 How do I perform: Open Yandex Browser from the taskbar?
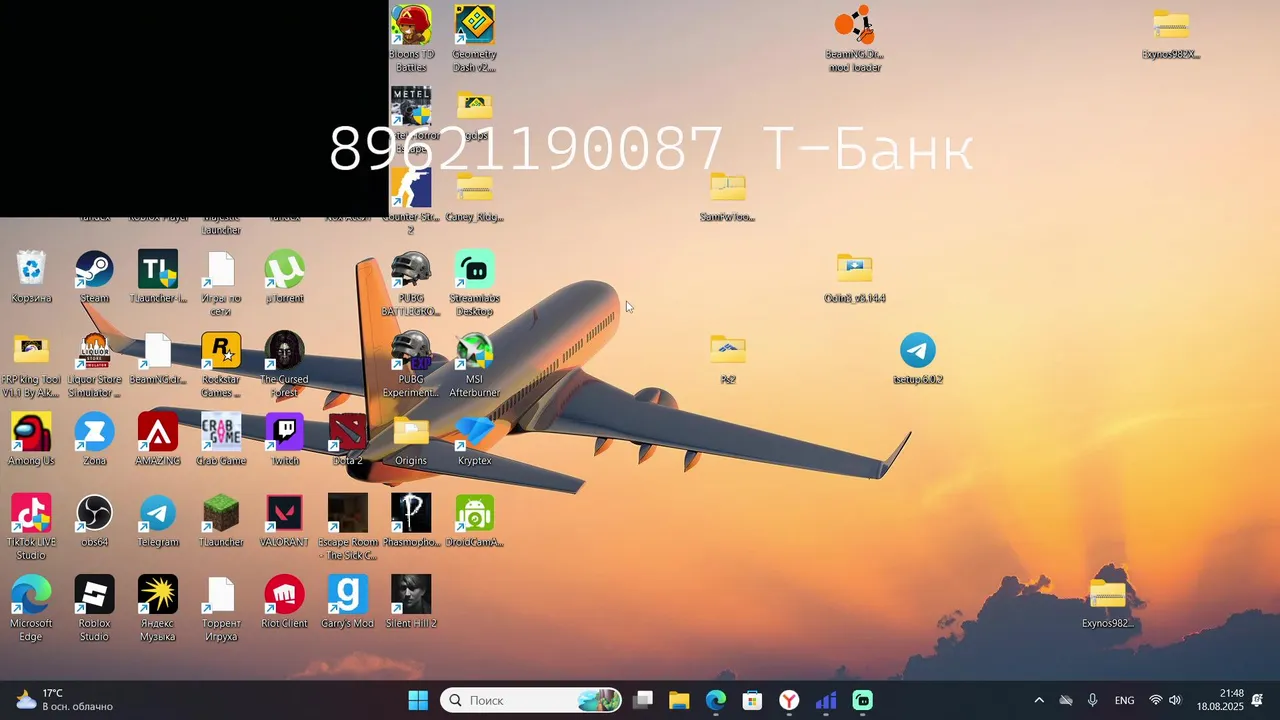click(x=789, y=700)
